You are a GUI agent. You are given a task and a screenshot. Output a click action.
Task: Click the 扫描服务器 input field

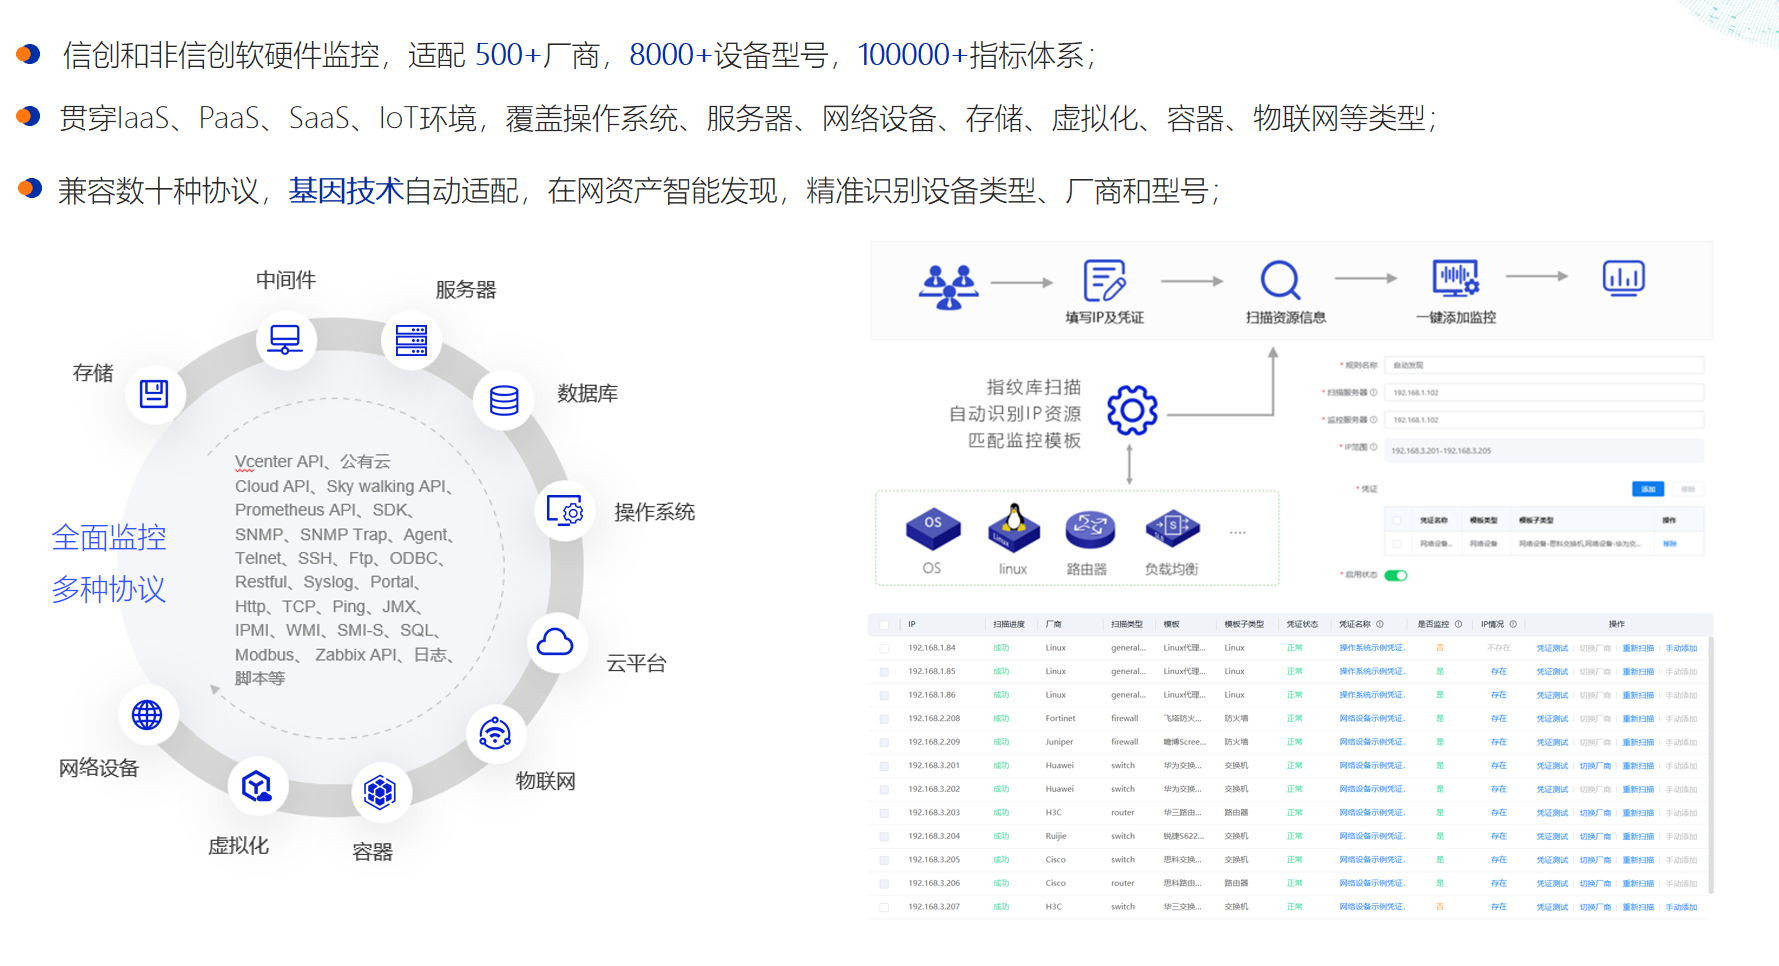click(1546, 393)
